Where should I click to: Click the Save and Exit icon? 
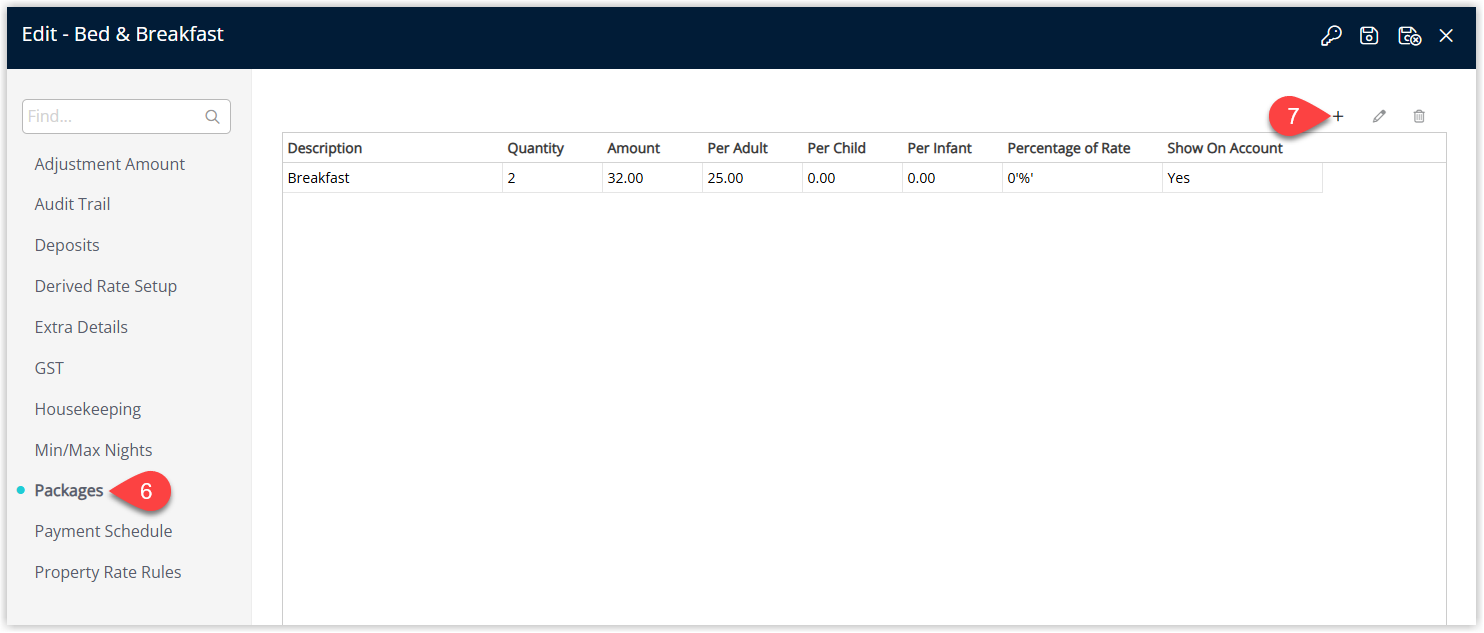pyautogui.click(x=1409, y=36)
